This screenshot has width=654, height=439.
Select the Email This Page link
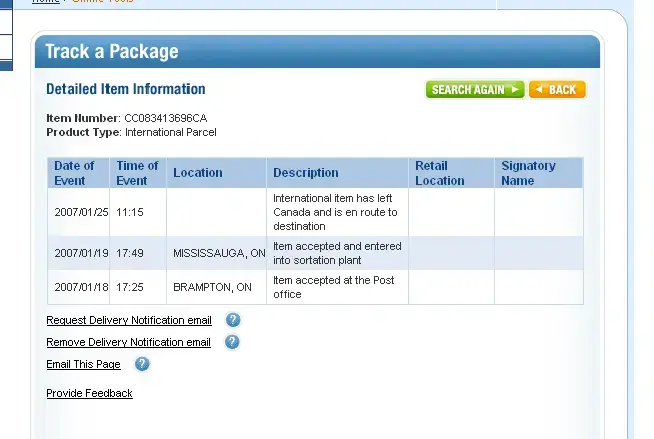[x=83, y=364]
